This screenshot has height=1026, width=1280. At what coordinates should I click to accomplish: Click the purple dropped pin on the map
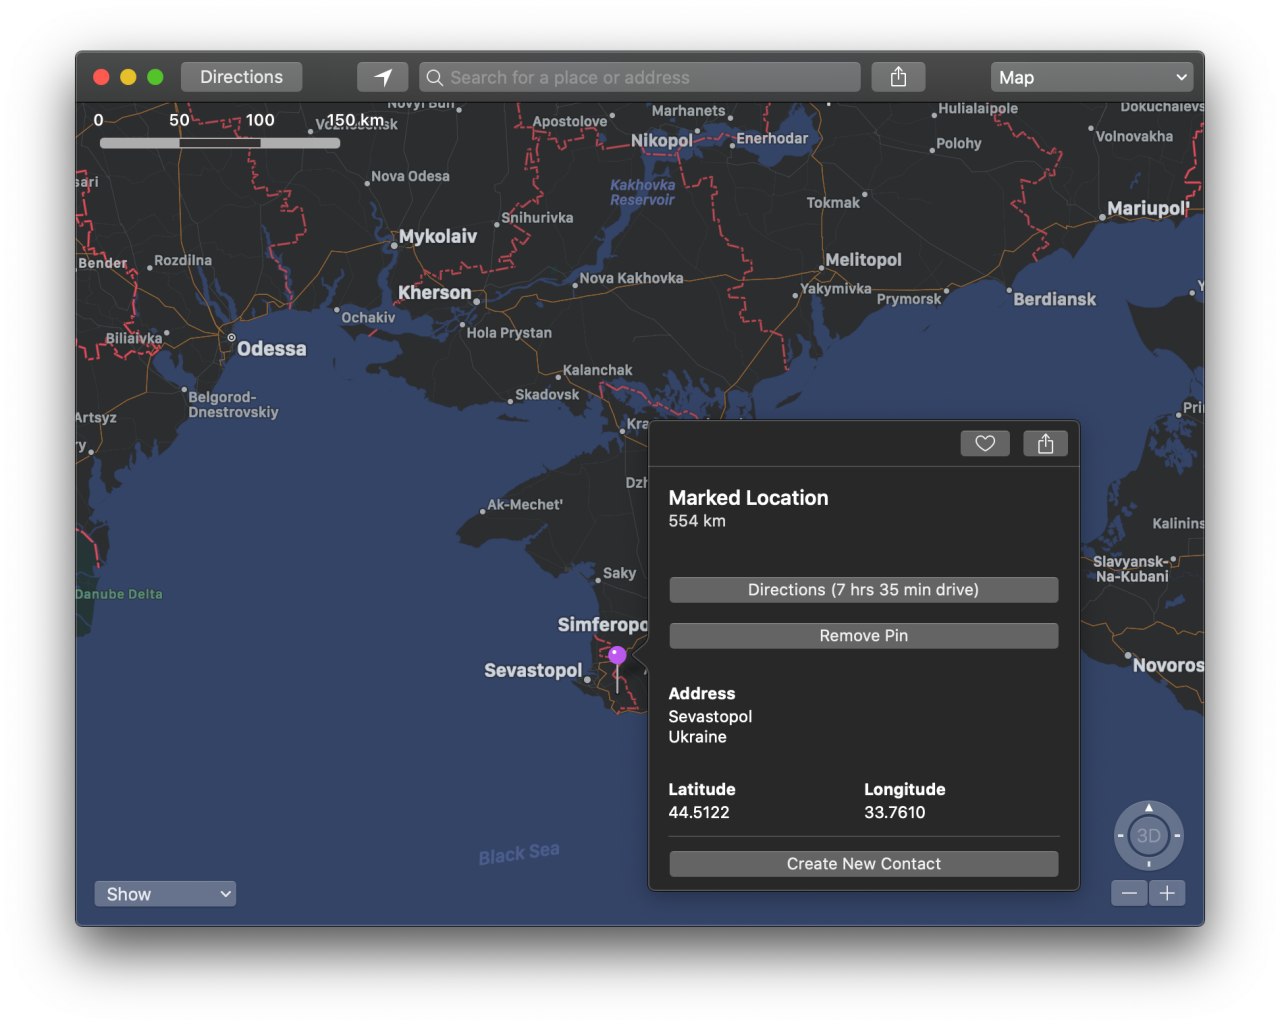[617, 656]
